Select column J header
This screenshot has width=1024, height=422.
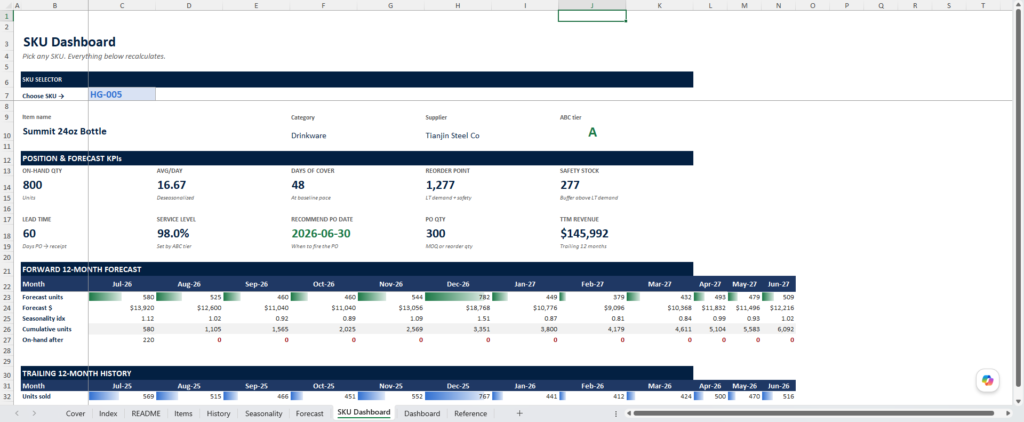[592, 5]
